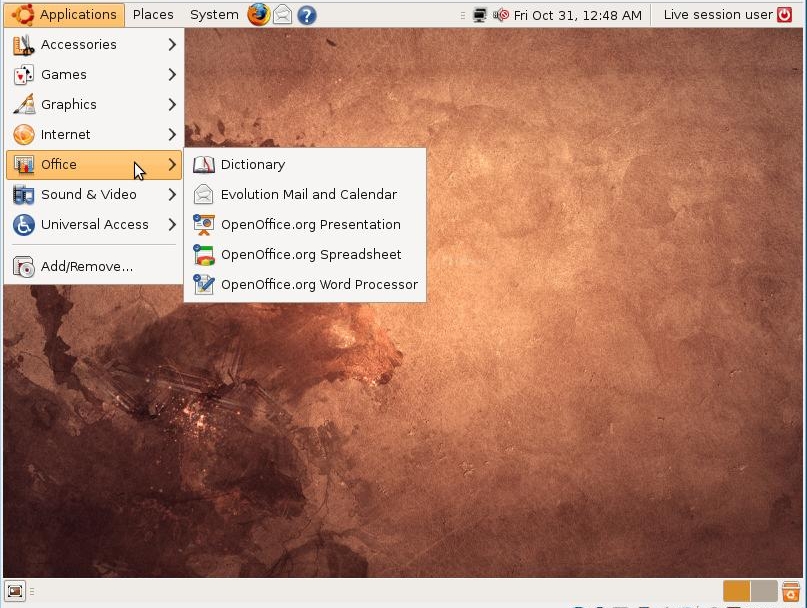The height and width of the screenshot is (608, 807).
Task: Select the Universal Access label
Action: click(x=95, y=225)
